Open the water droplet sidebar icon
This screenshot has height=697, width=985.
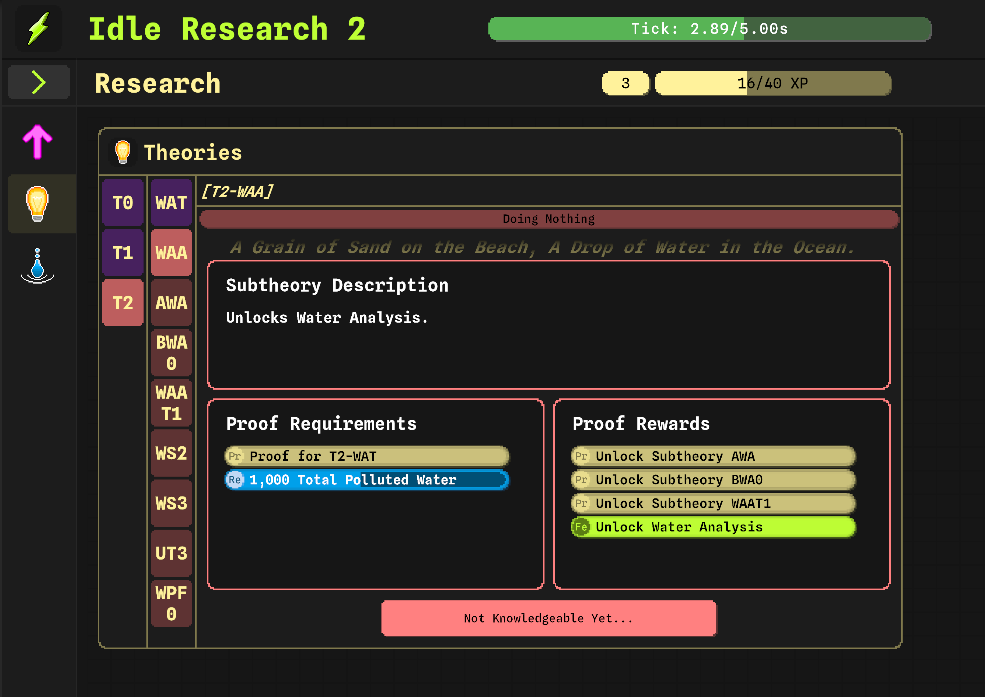tap(38, 266)
